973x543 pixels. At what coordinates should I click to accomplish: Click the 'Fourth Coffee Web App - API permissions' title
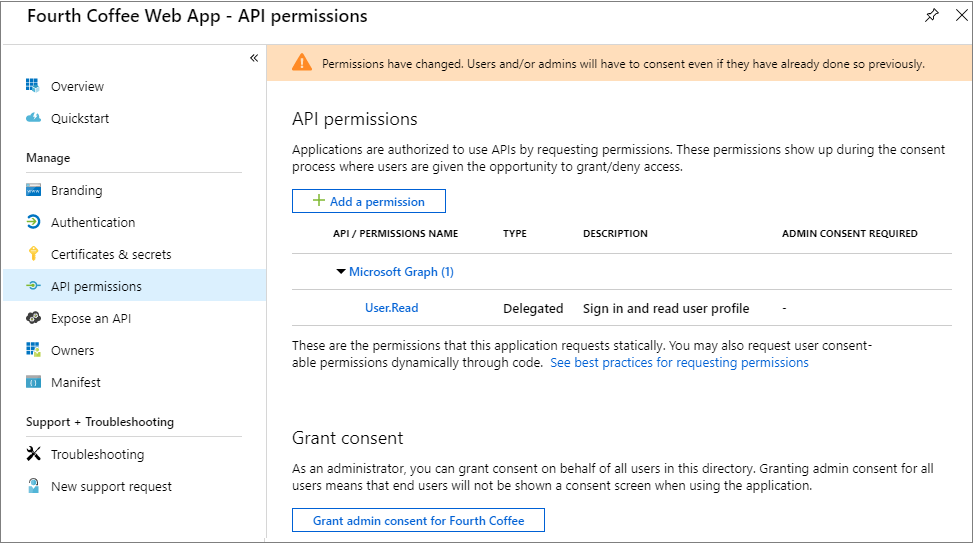click(197, 16)
